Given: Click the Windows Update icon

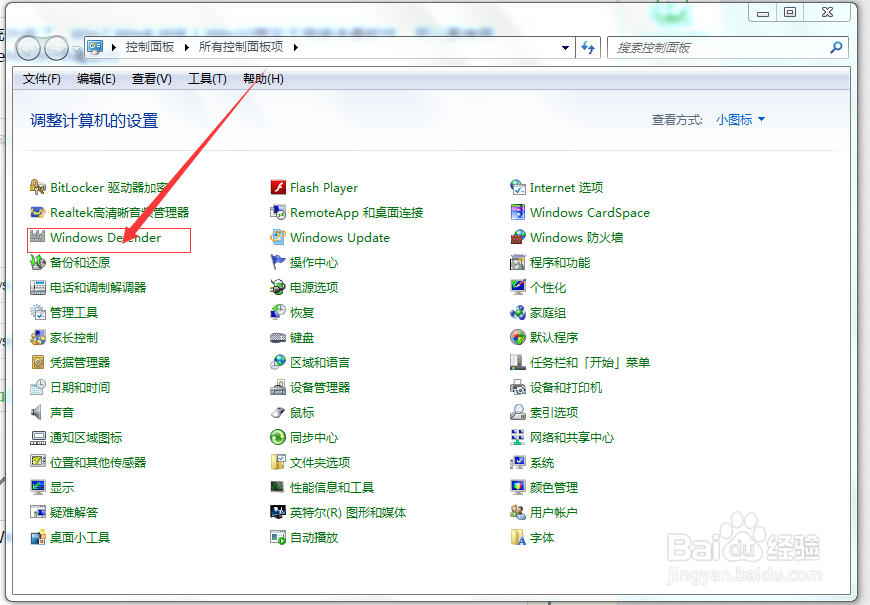Looking at the screenshot, I should click(x=278, y=238).
